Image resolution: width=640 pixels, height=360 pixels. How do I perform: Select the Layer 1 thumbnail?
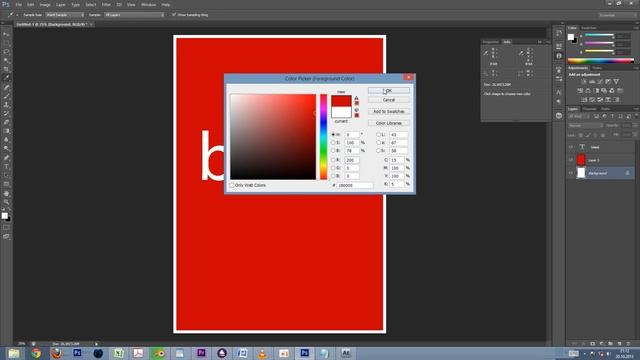[581, 160]
